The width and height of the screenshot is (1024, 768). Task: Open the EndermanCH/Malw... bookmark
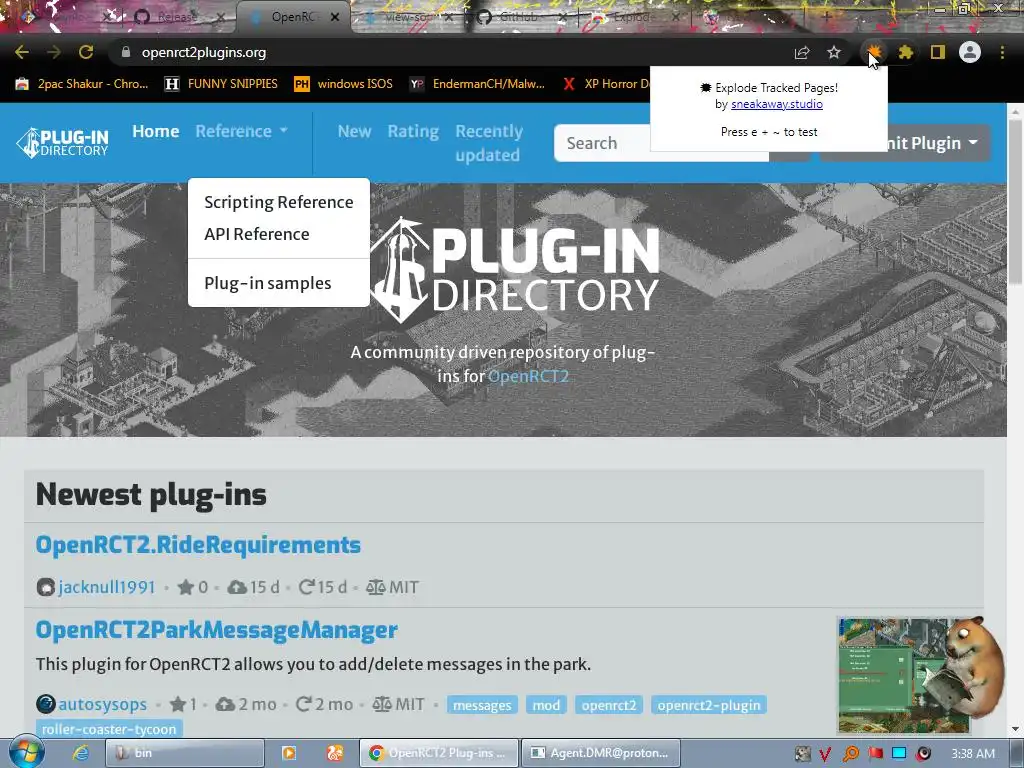coord(477,84)
